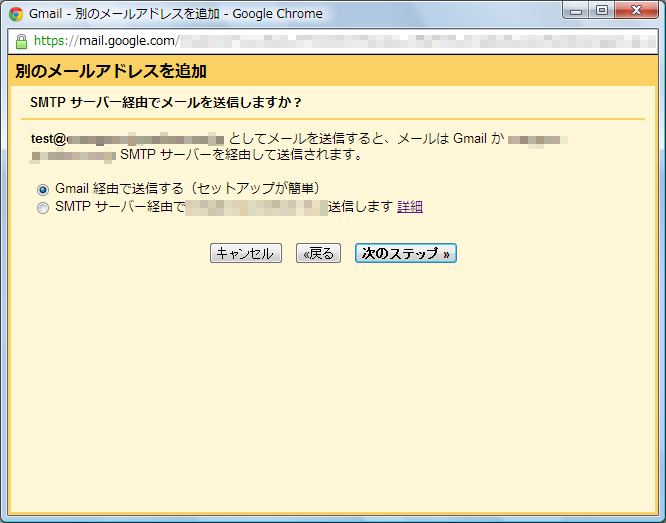Click the bold 'test@' email address text

48,139
